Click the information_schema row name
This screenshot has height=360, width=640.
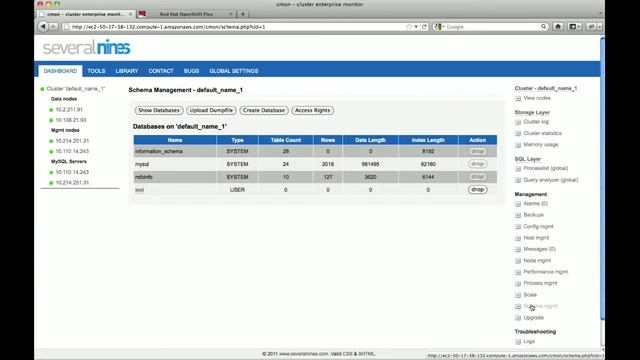click(x=159, y=151)
